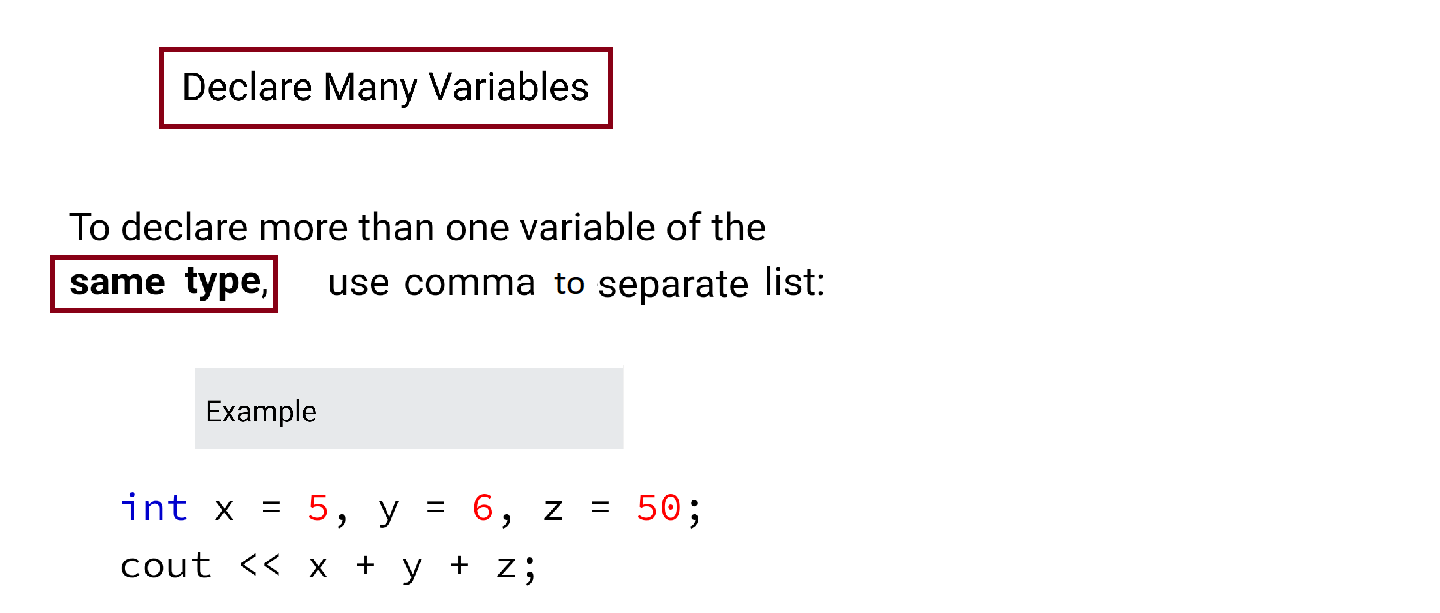Viewport: 1440px width, 613px height.
Task: Click the "Example" label in gray box
Action: click(261, 412)
